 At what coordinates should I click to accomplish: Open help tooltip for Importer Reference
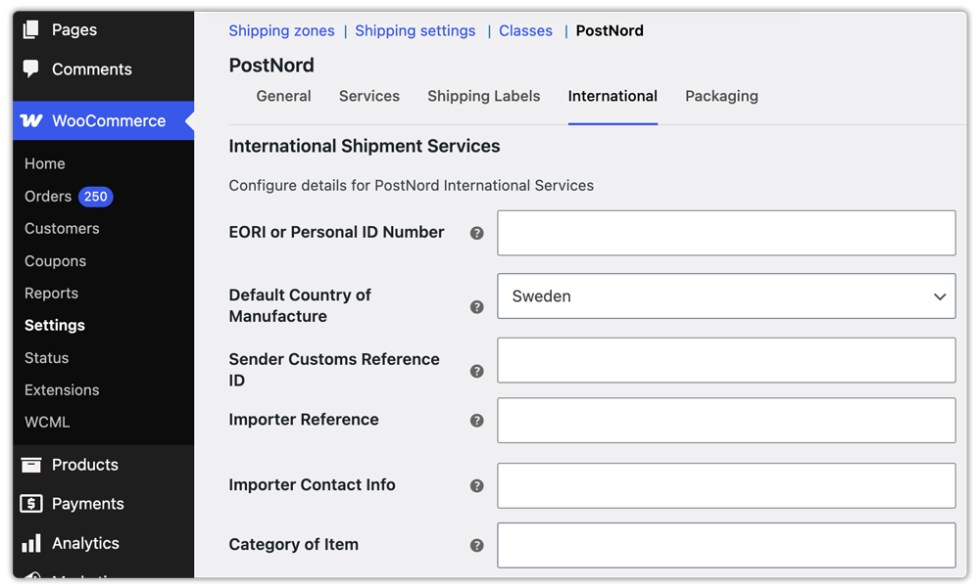477,421
